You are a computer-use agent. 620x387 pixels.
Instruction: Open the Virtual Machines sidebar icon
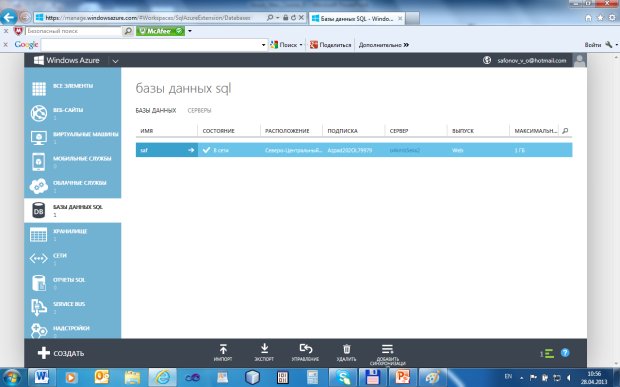click(39, 138)
